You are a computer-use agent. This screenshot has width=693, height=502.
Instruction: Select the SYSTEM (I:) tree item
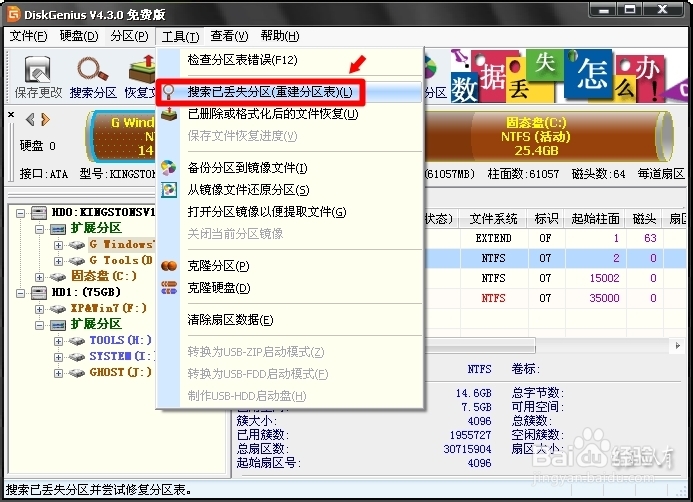click(x=121, y=356)
